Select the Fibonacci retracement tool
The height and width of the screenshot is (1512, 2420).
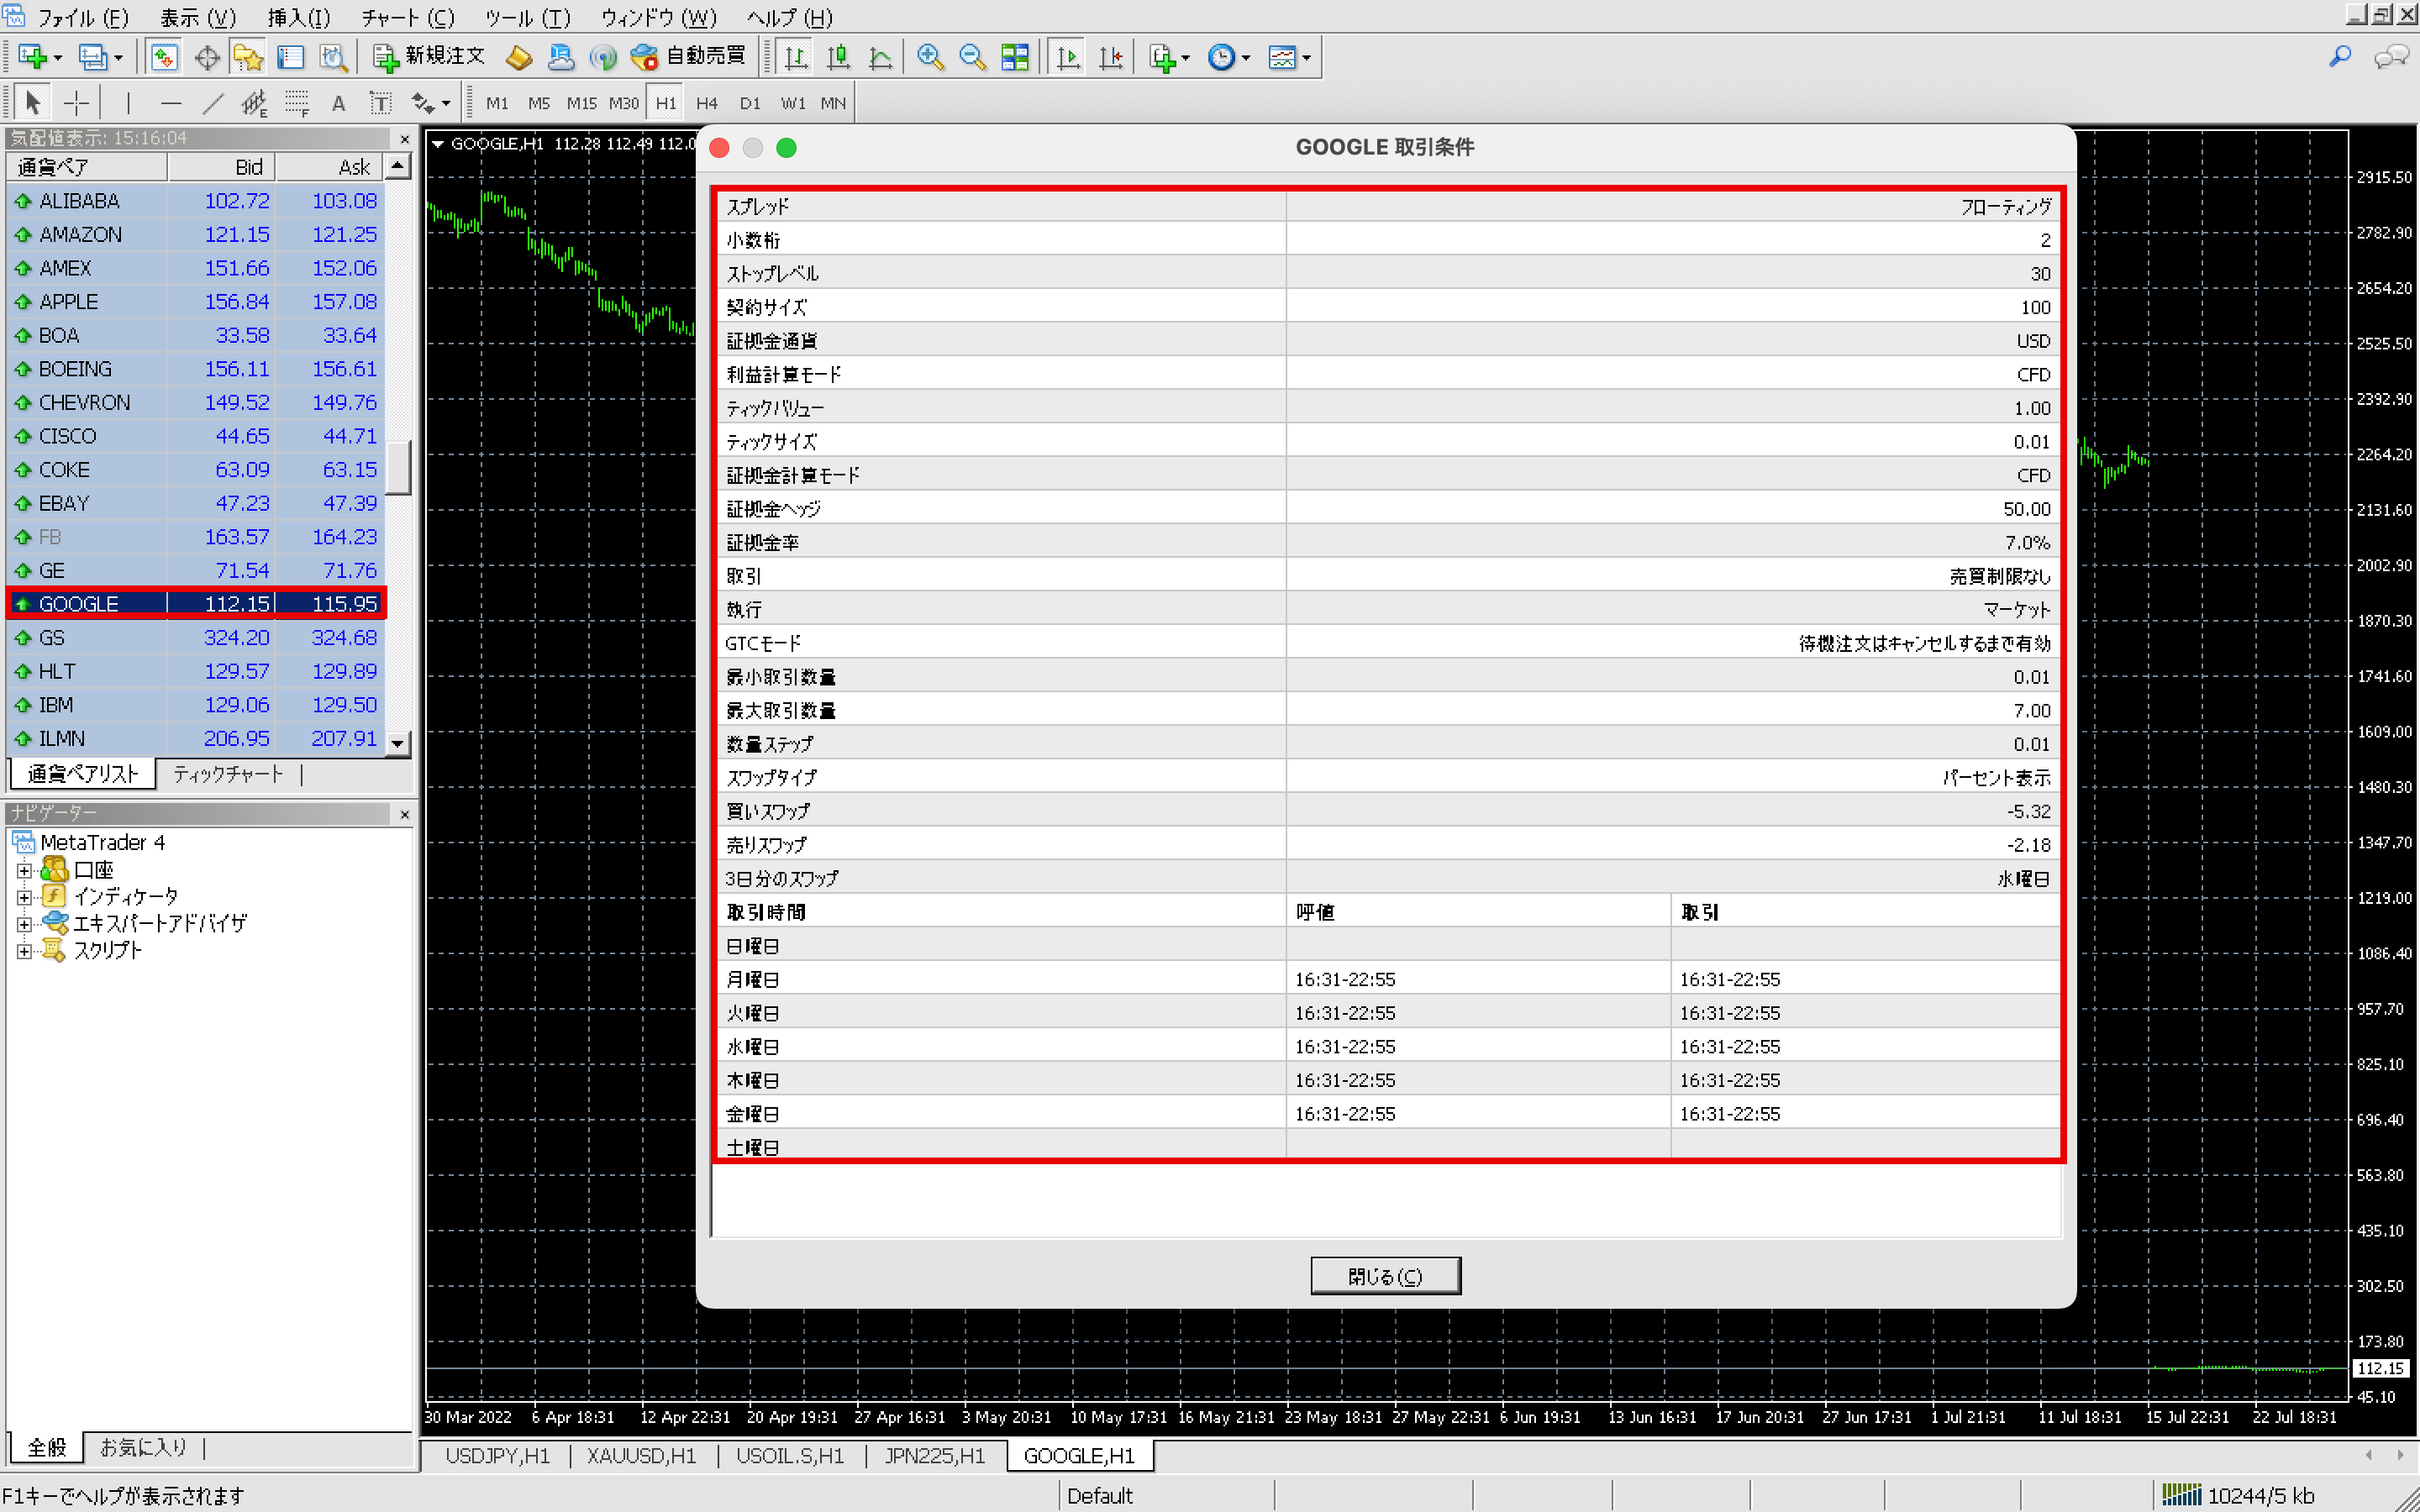[297, 103]
